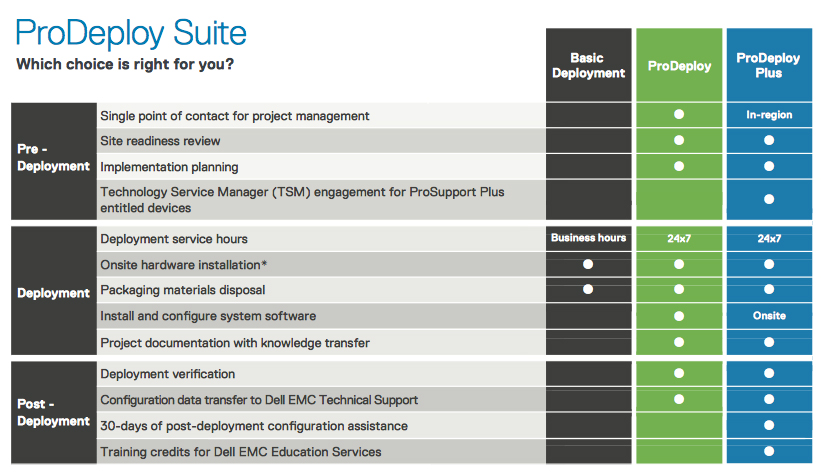Select the ProDeploy Plus column header

pos(769,65)
